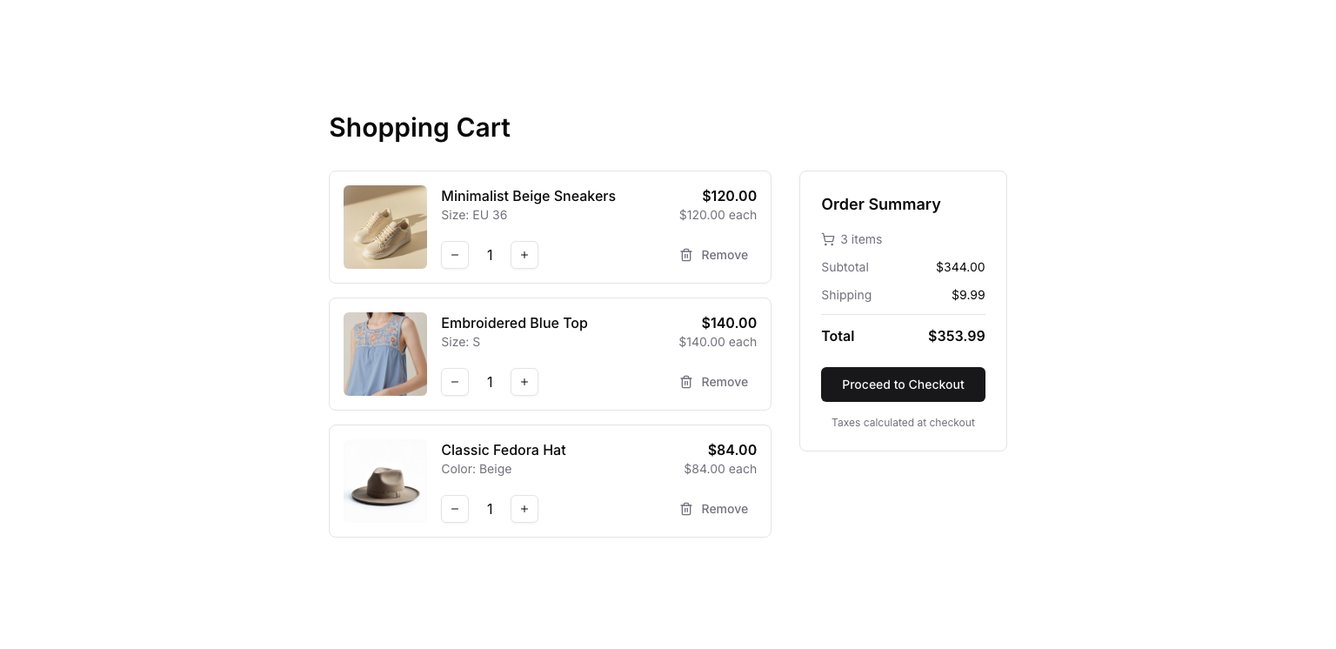Decrease quantity of Minimalist Beige Sneakers

[x=455, y=255]
